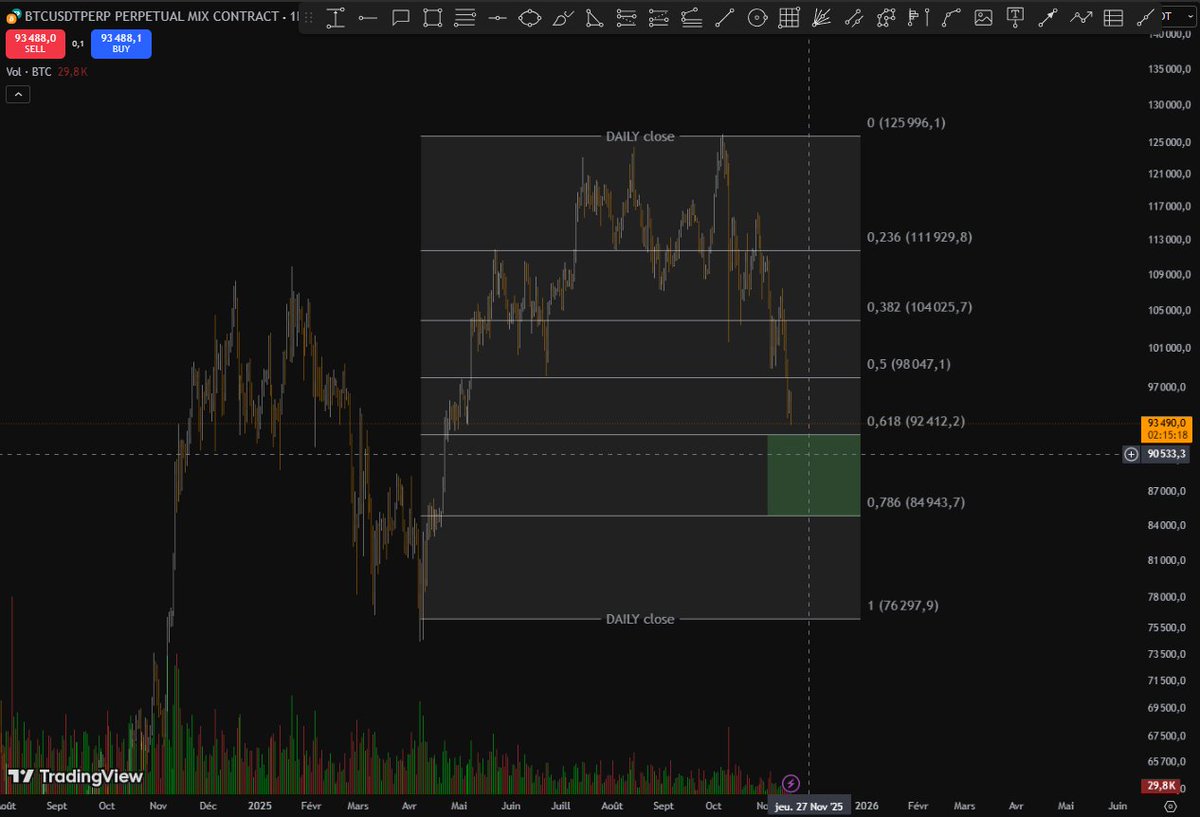Click the Juill label on time axis
This screenshot has height=817, width=1200.
(x=561, y=805)
